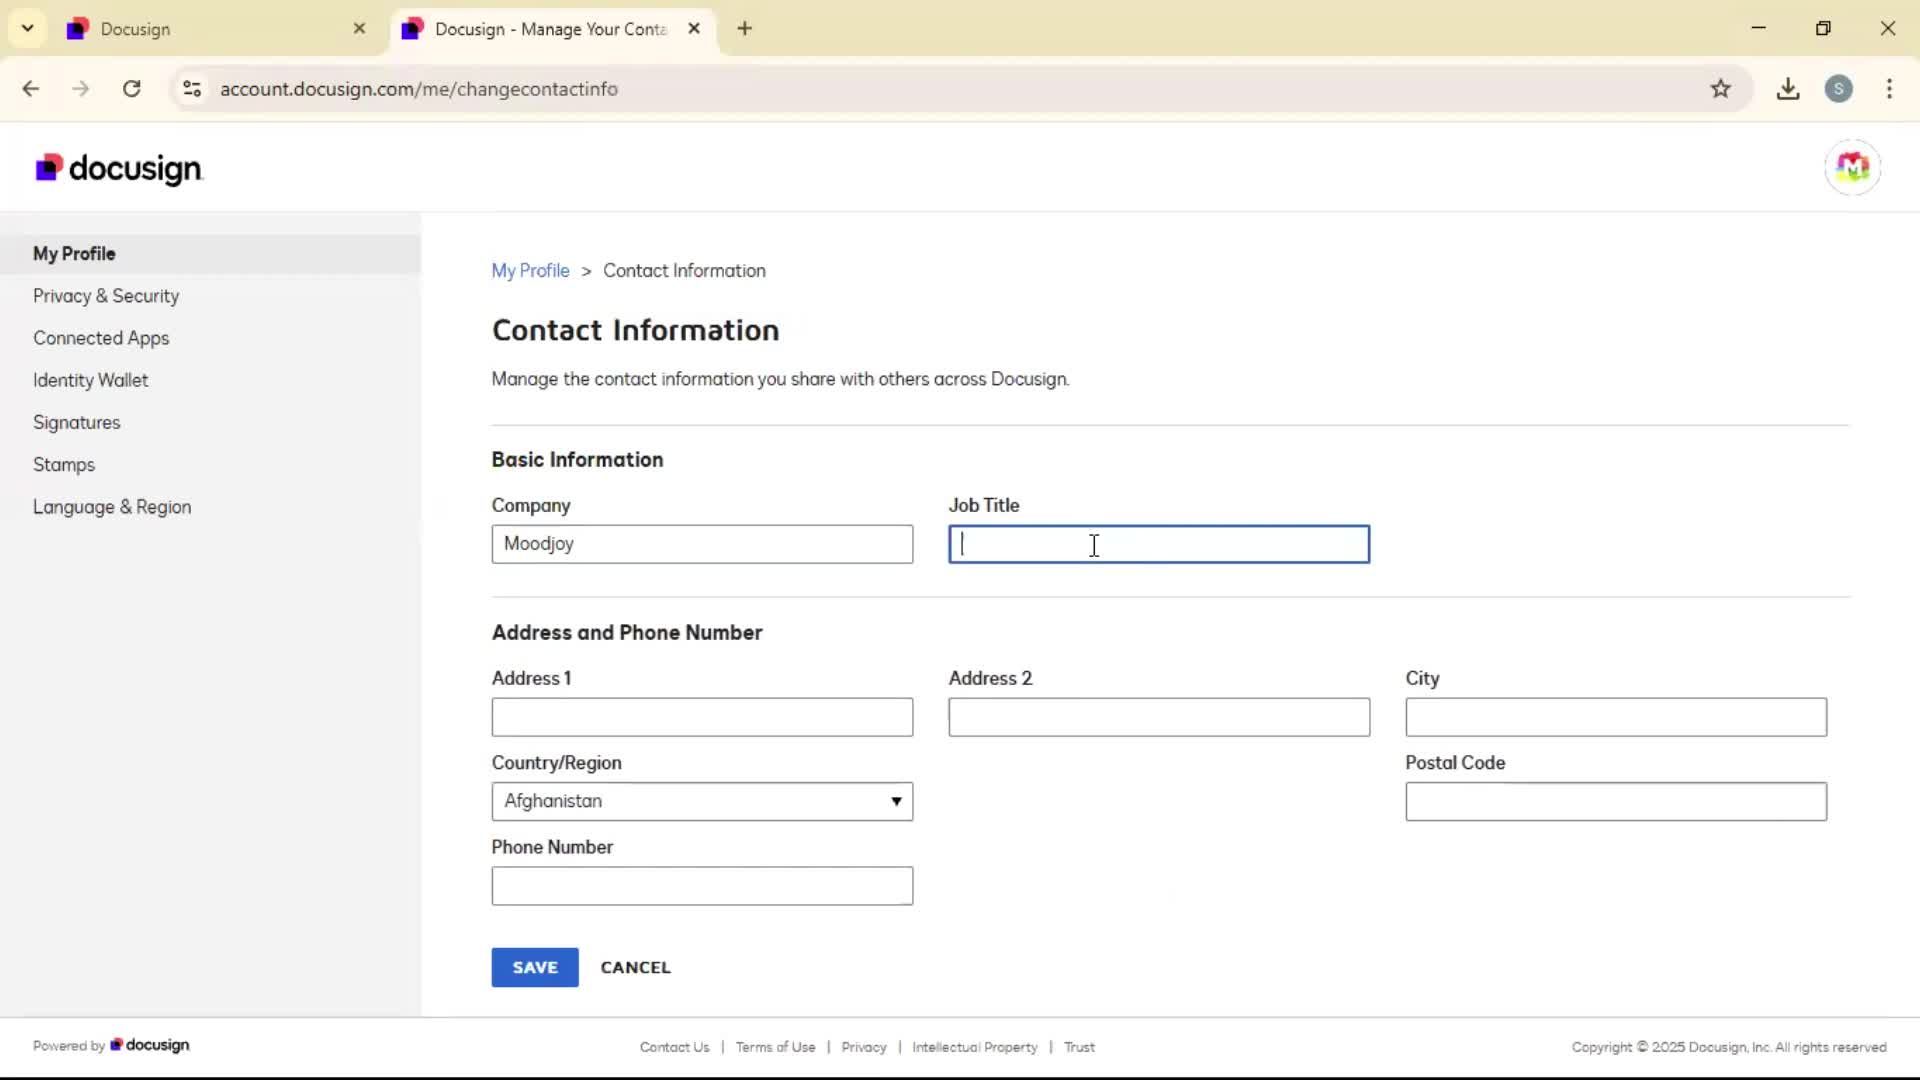Screen dimensions: 1920x1080
Task: Expand the Country/Region dropdown
Action: 702,801
